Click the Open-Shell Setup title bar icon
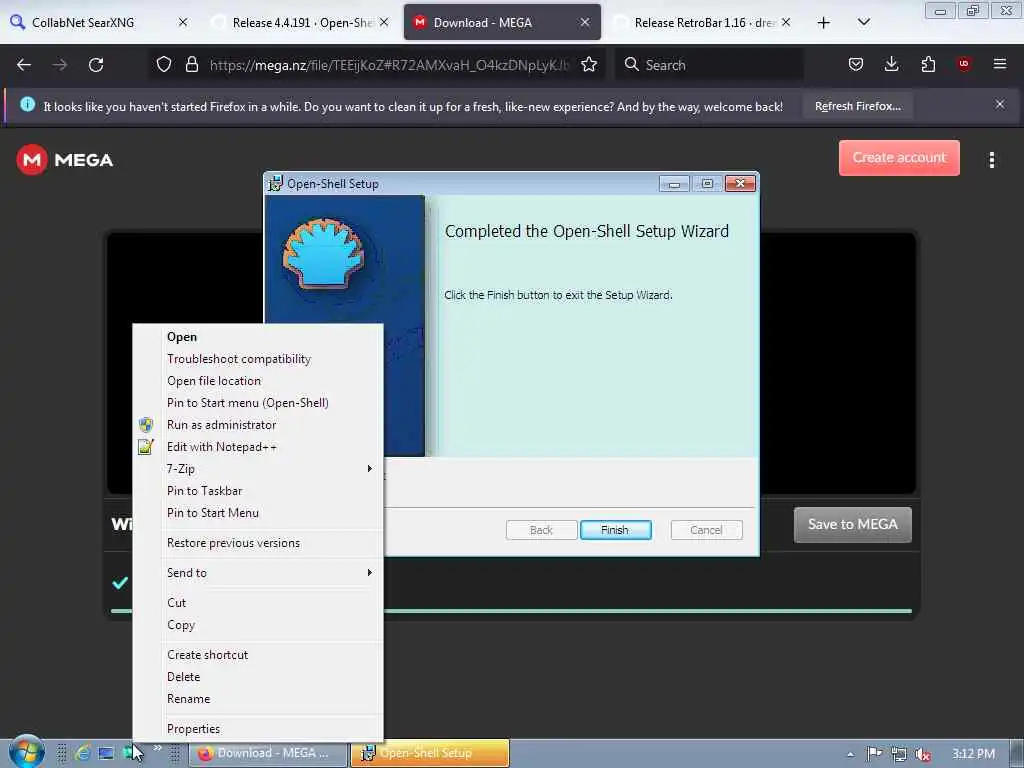Screen dimensions: 1024x768 276,184
